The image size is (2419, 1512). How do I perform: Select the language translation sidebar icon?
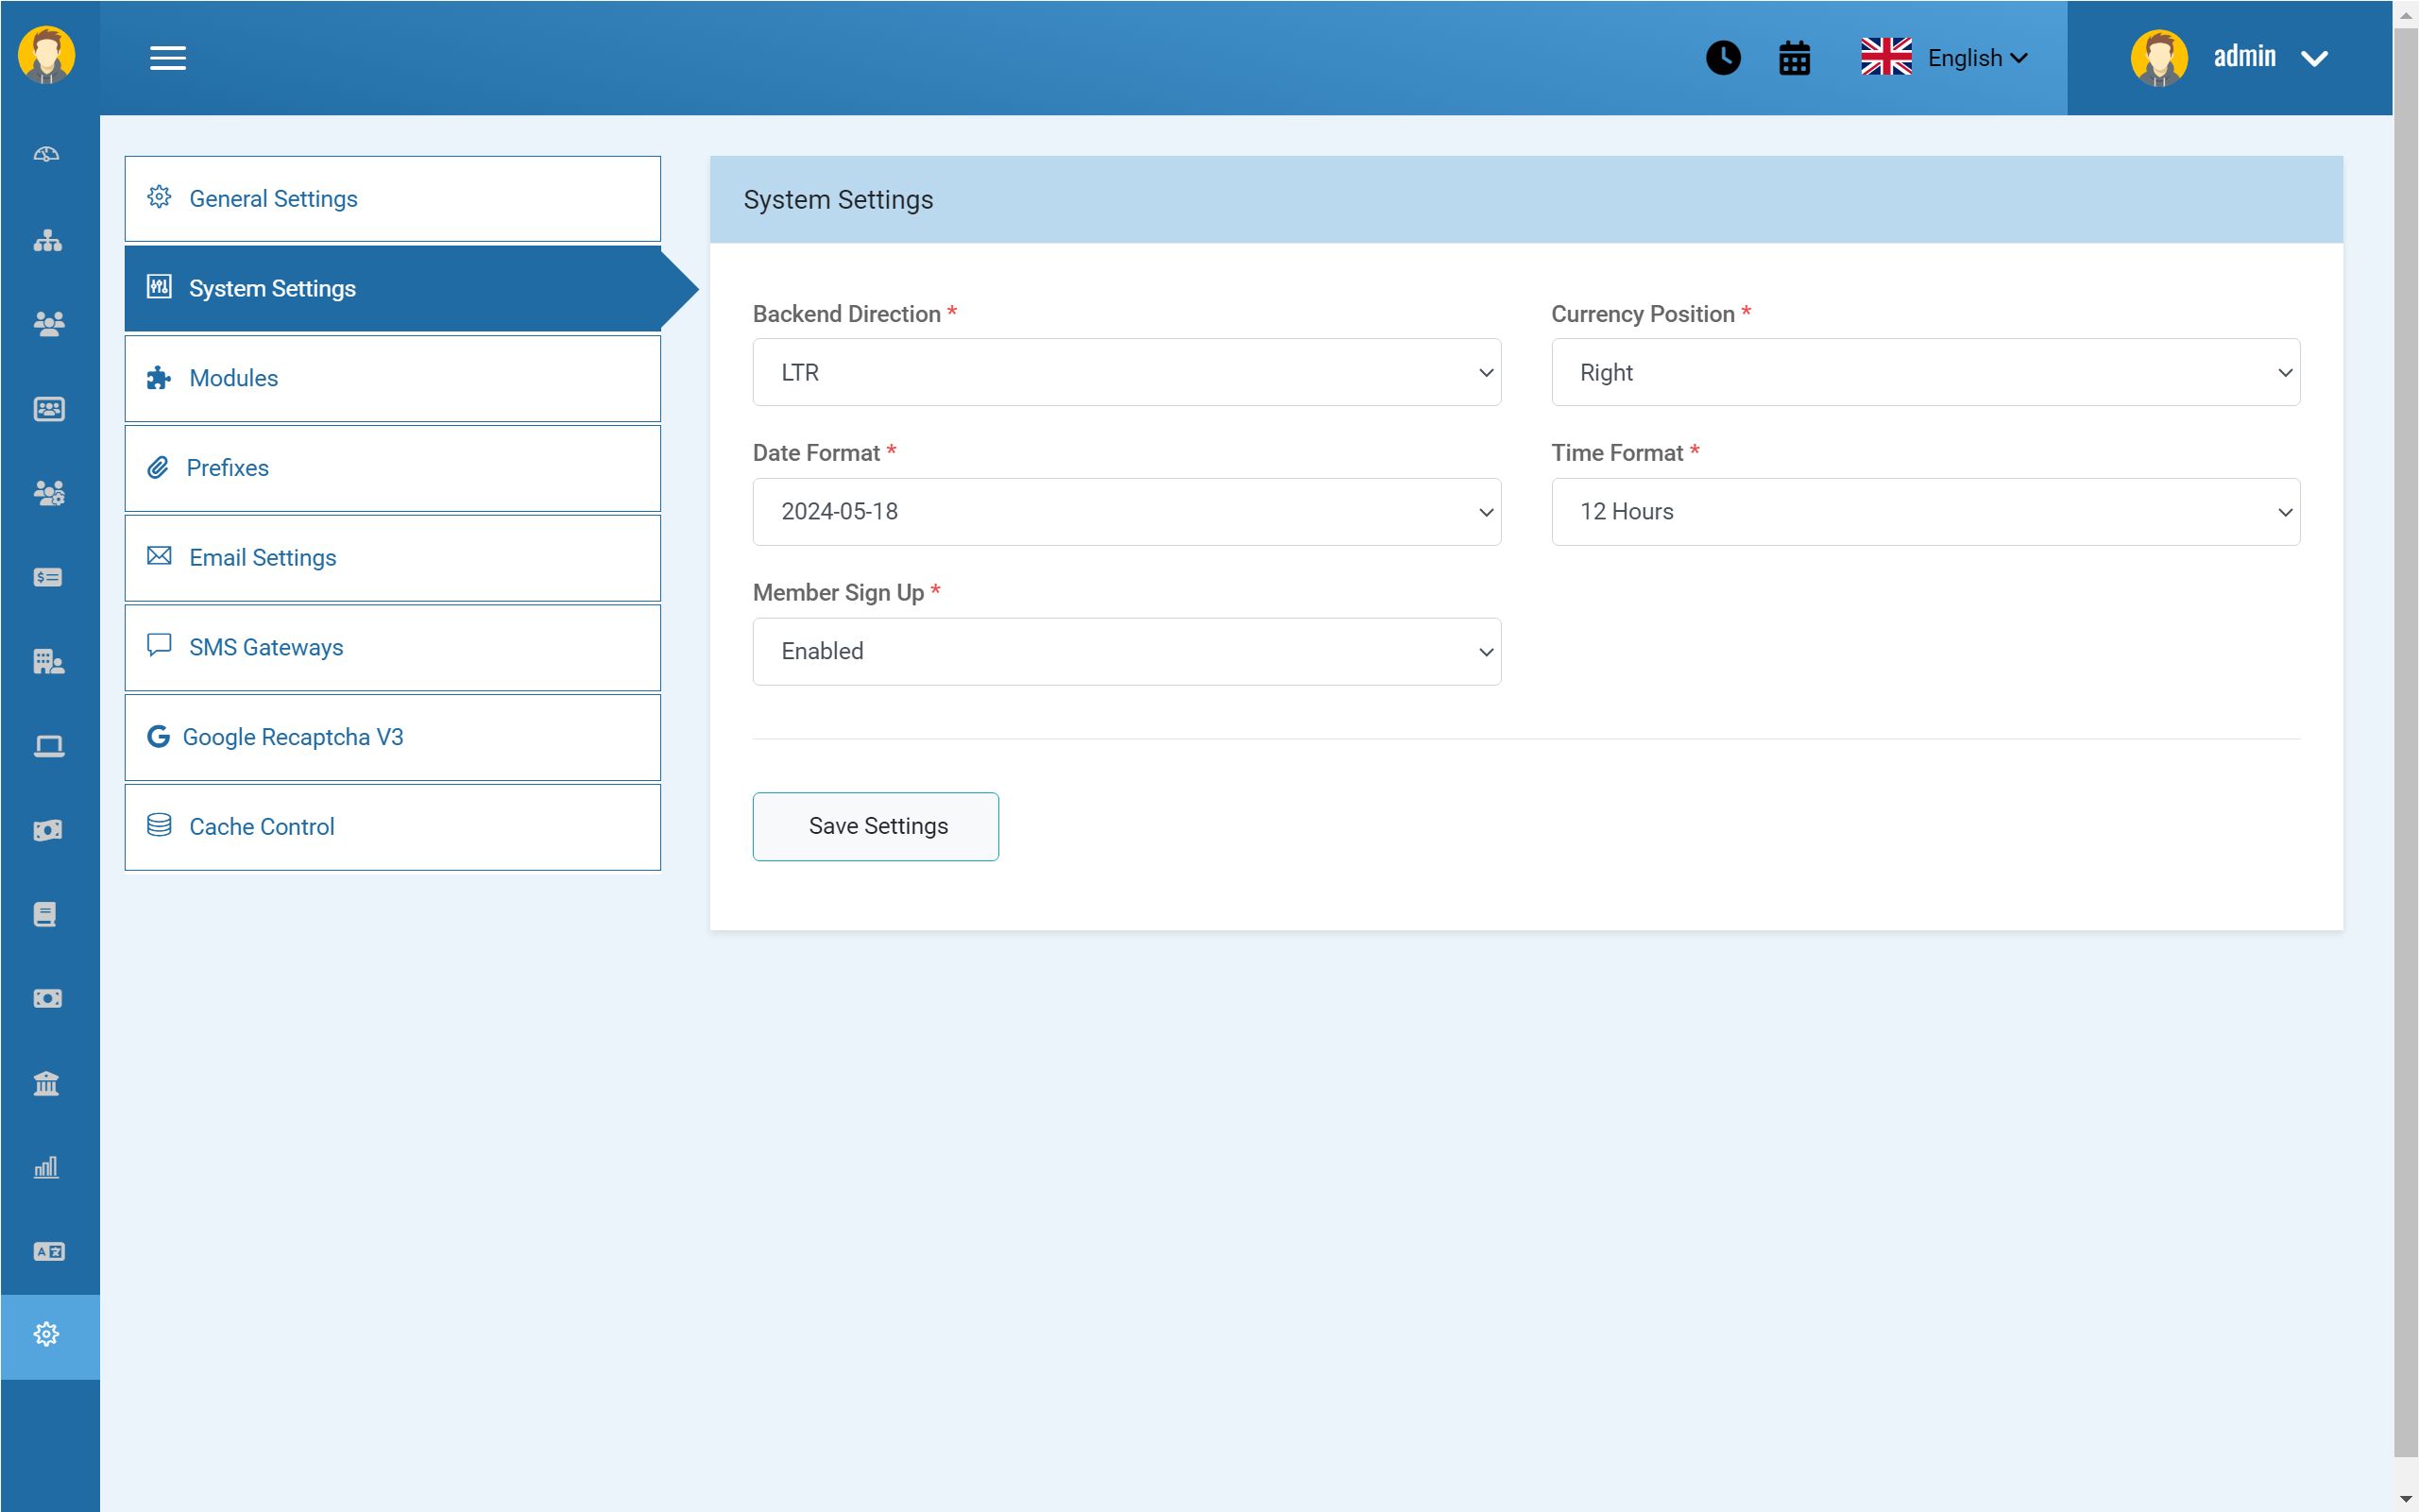coord(47,1251)
